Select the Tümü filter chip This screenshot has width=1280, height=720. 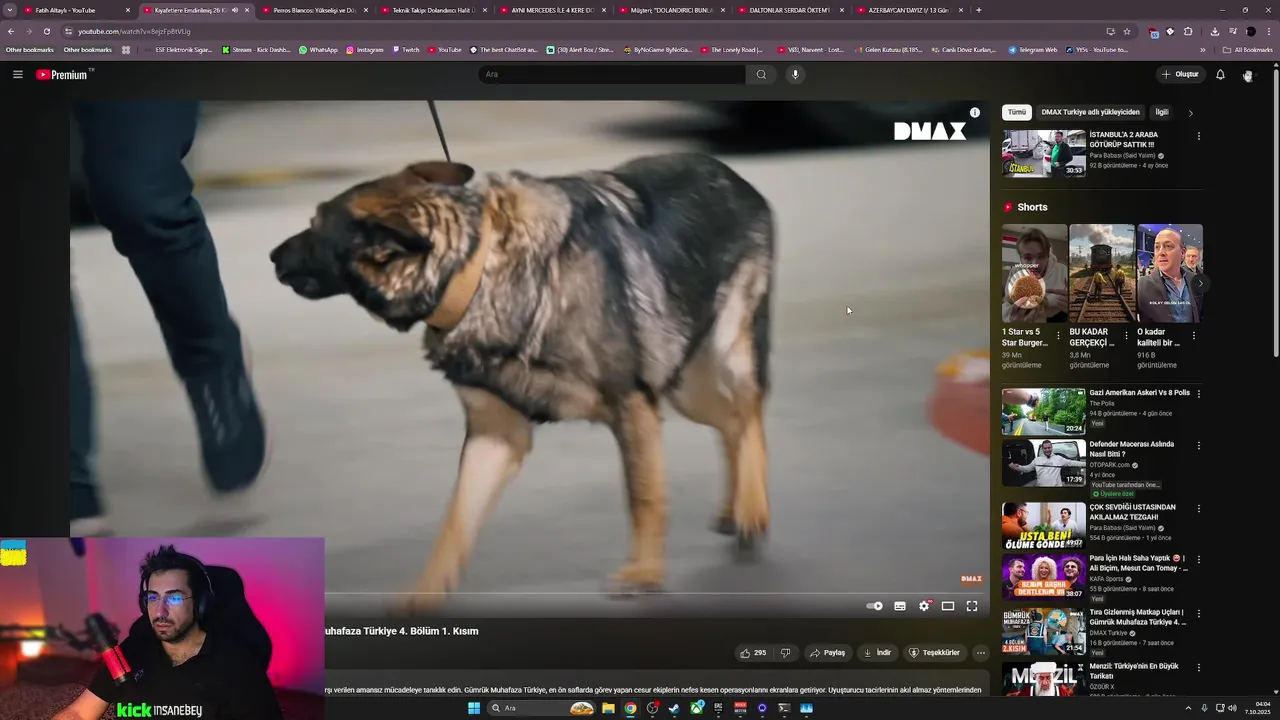tap(1016, 112)
